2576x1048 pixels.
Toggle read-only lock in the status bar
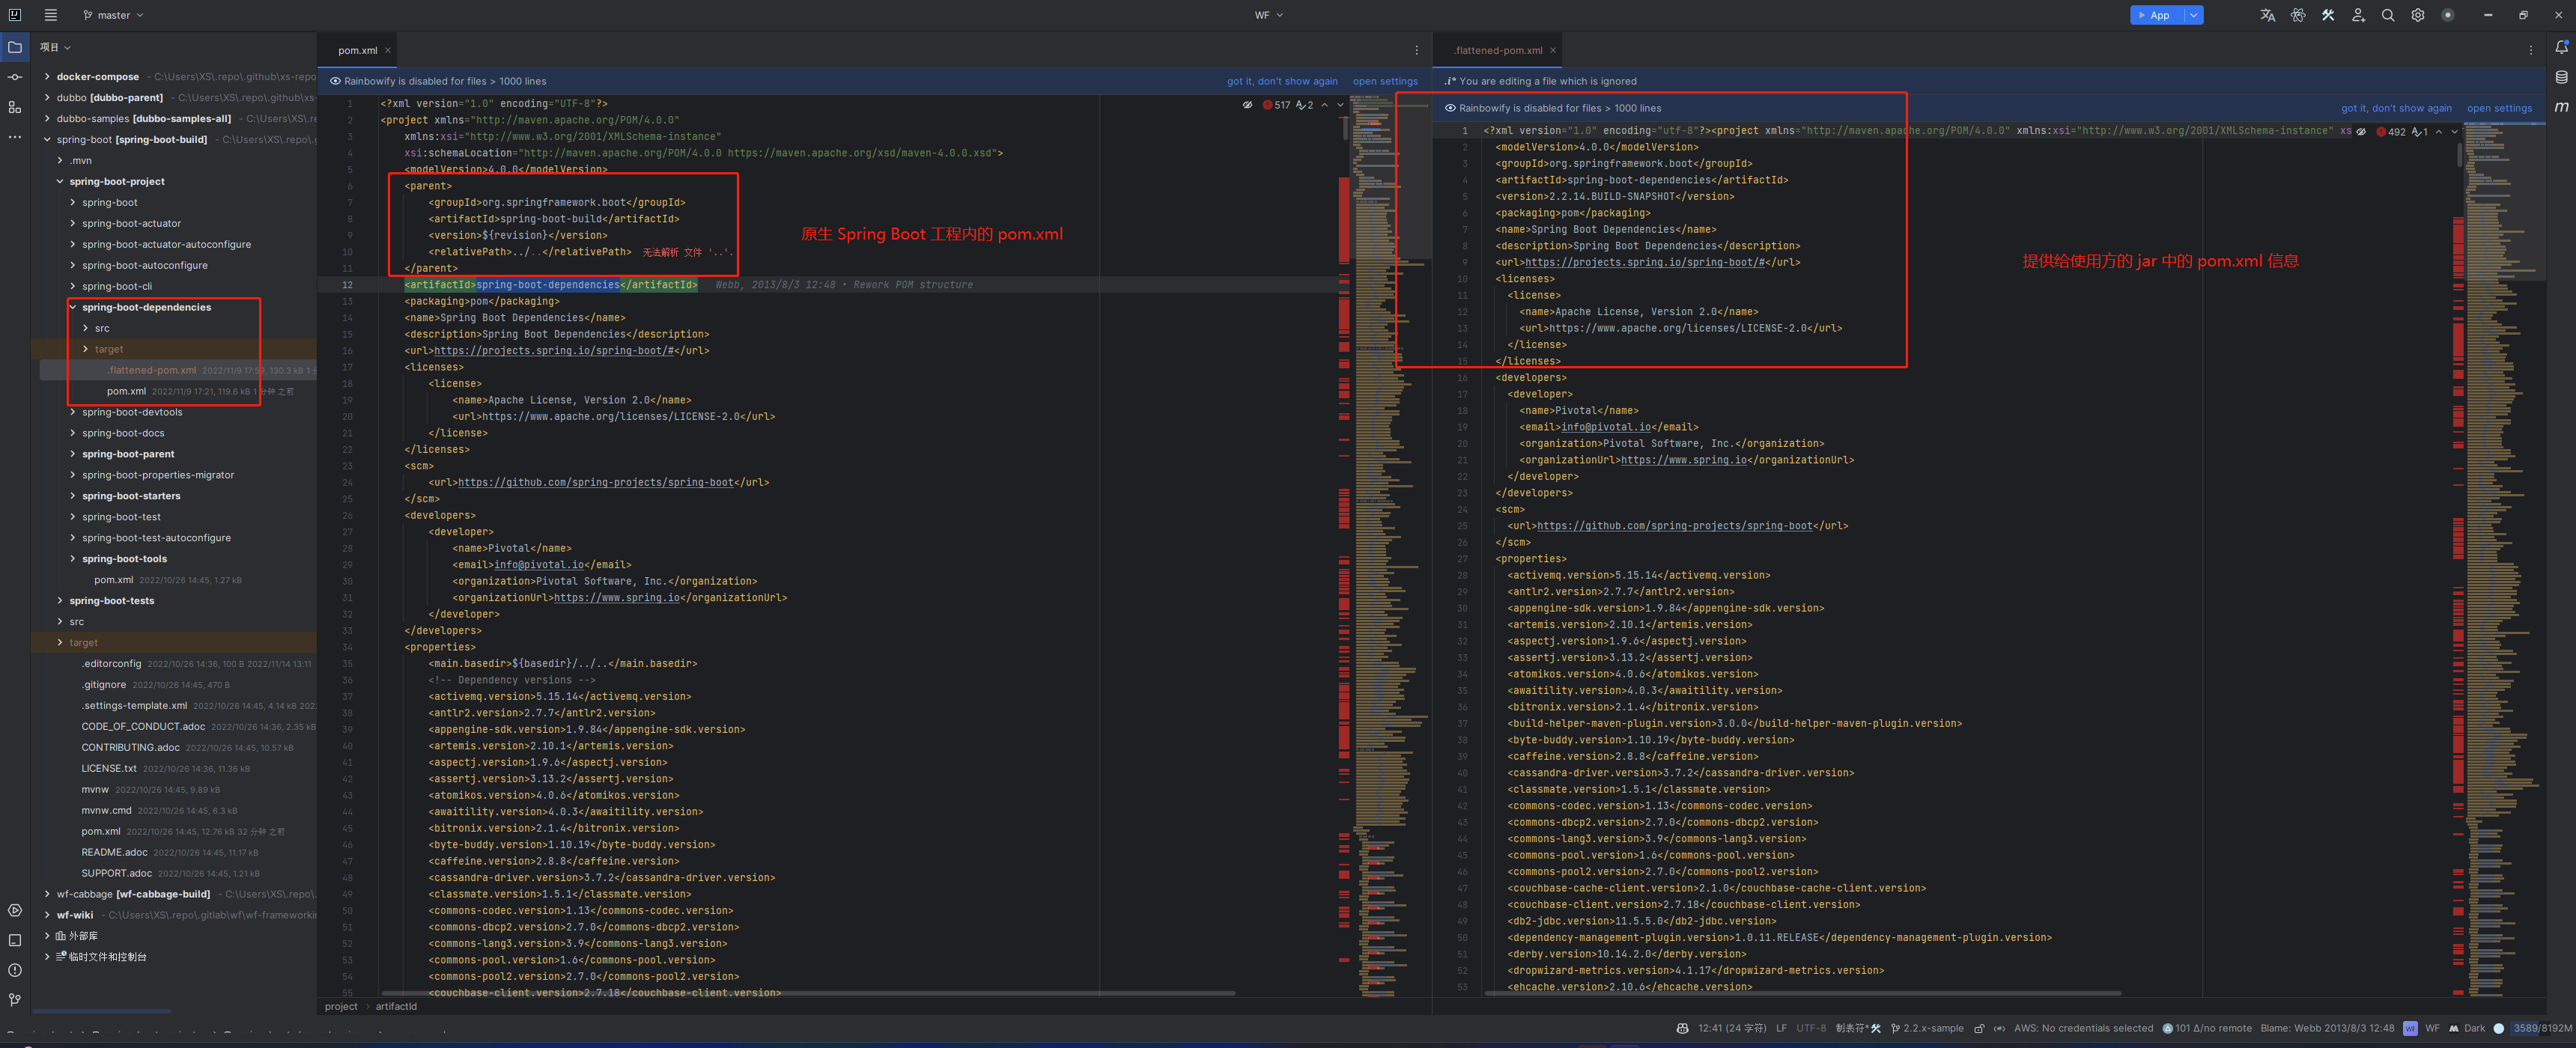[1978, 1028]
